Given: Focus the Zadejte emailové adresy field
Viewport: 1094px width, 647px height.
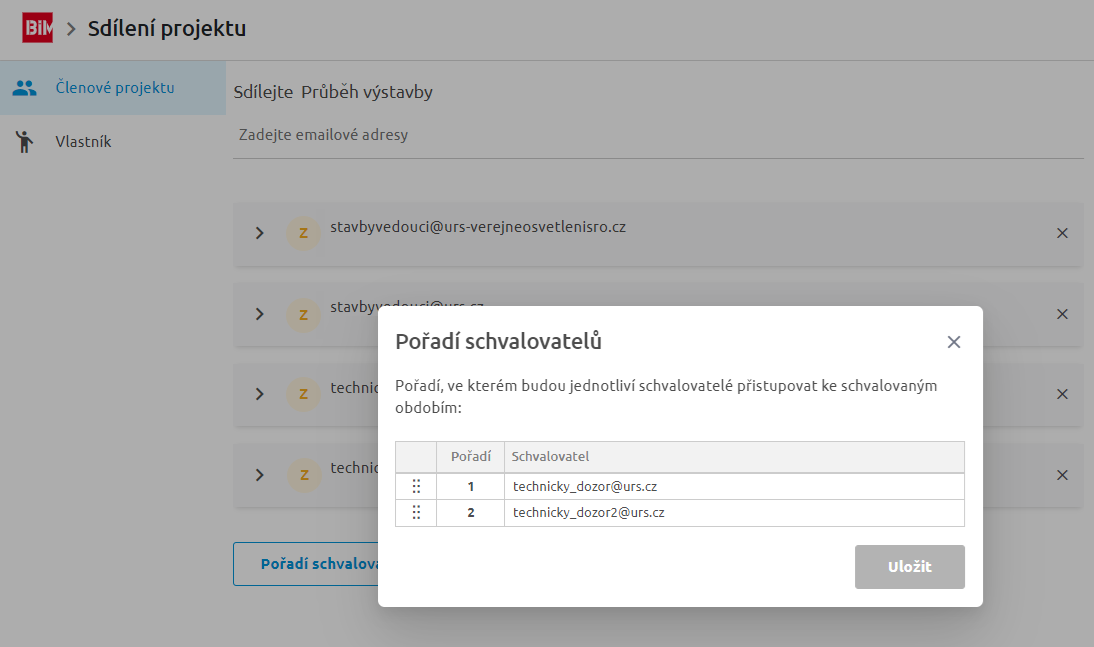Looking at the screenshot, I should coord(660,135).
